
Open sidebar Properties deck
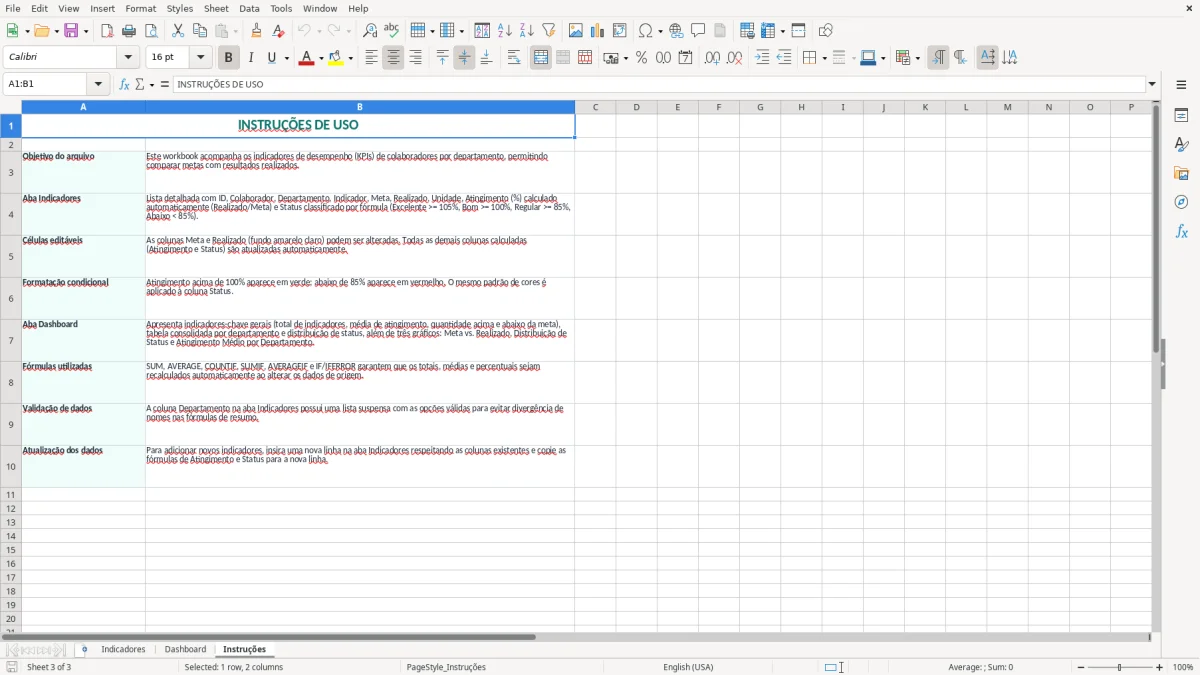[x=1181, y=115]
